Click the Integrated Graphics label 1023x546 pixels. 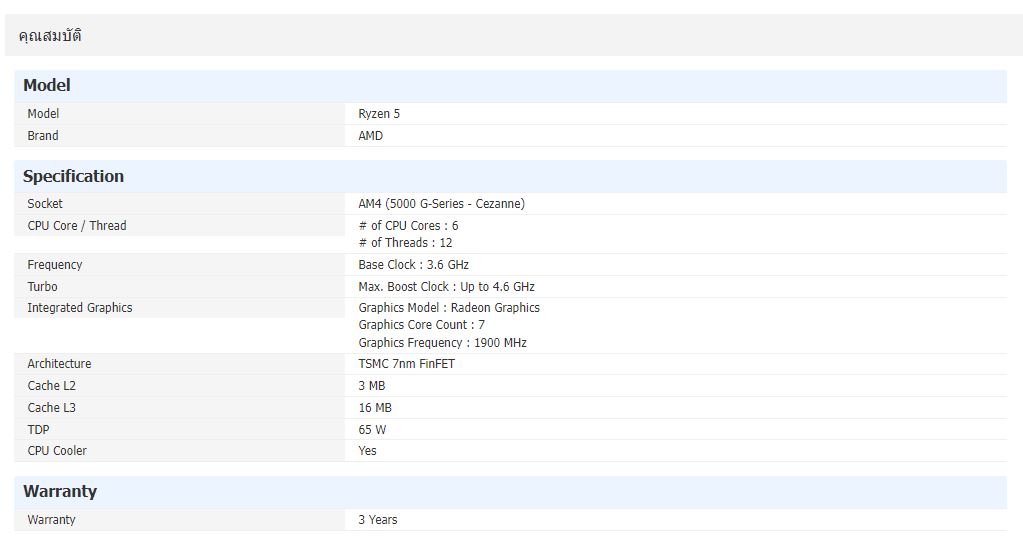[x=79, y=308]
